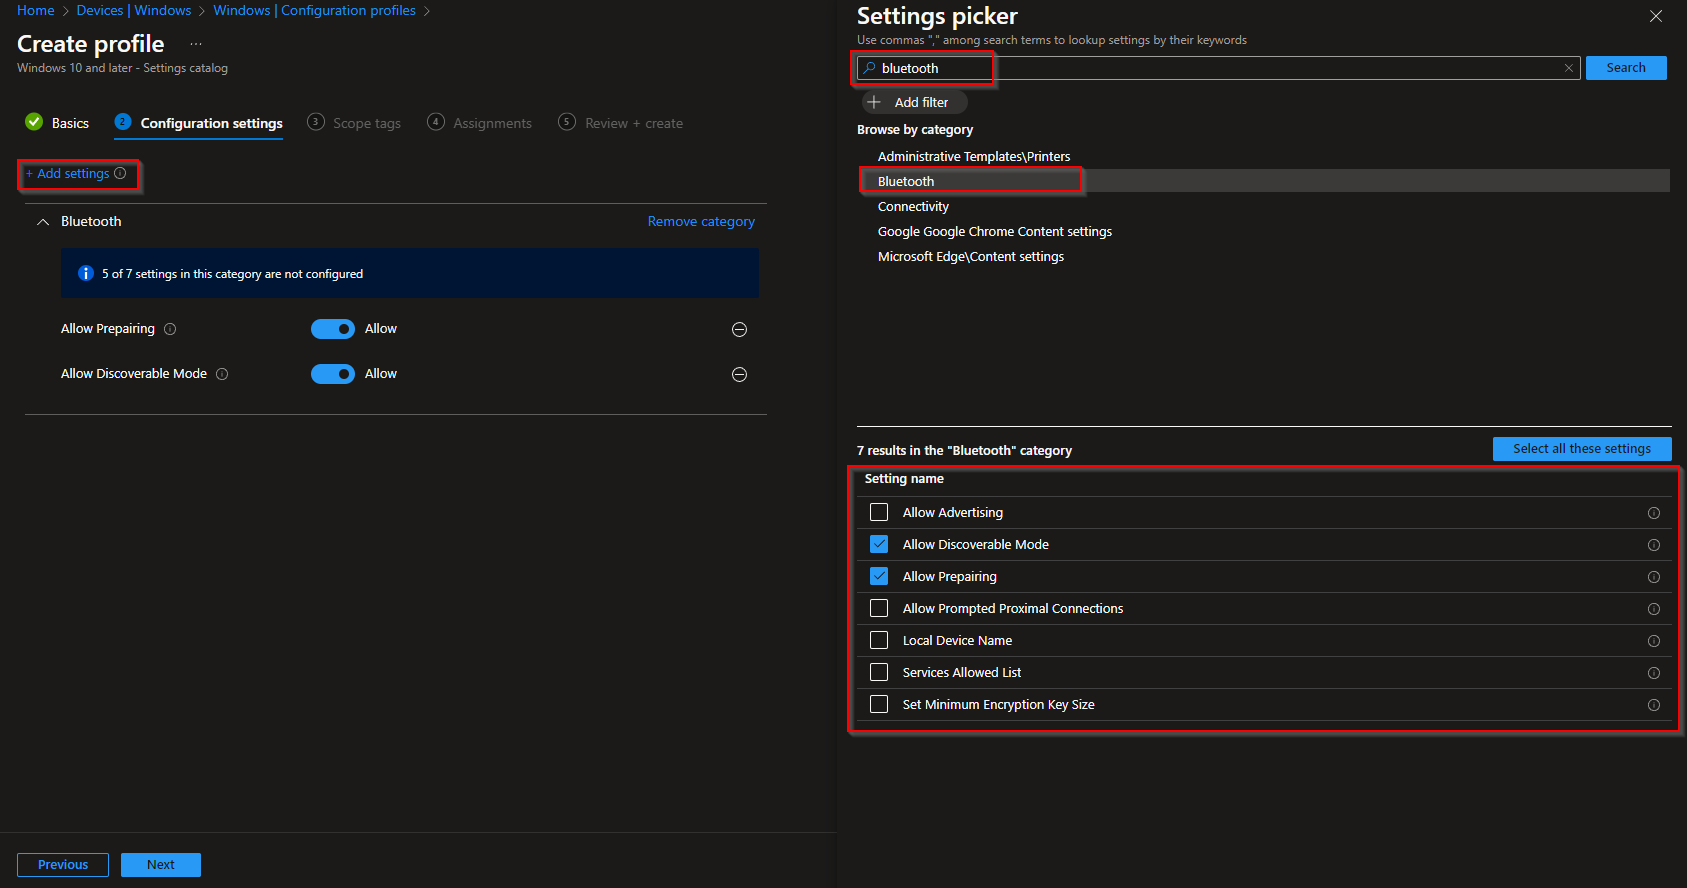
Task: Open the Basics step tab
Action: [x=57, y=123]
